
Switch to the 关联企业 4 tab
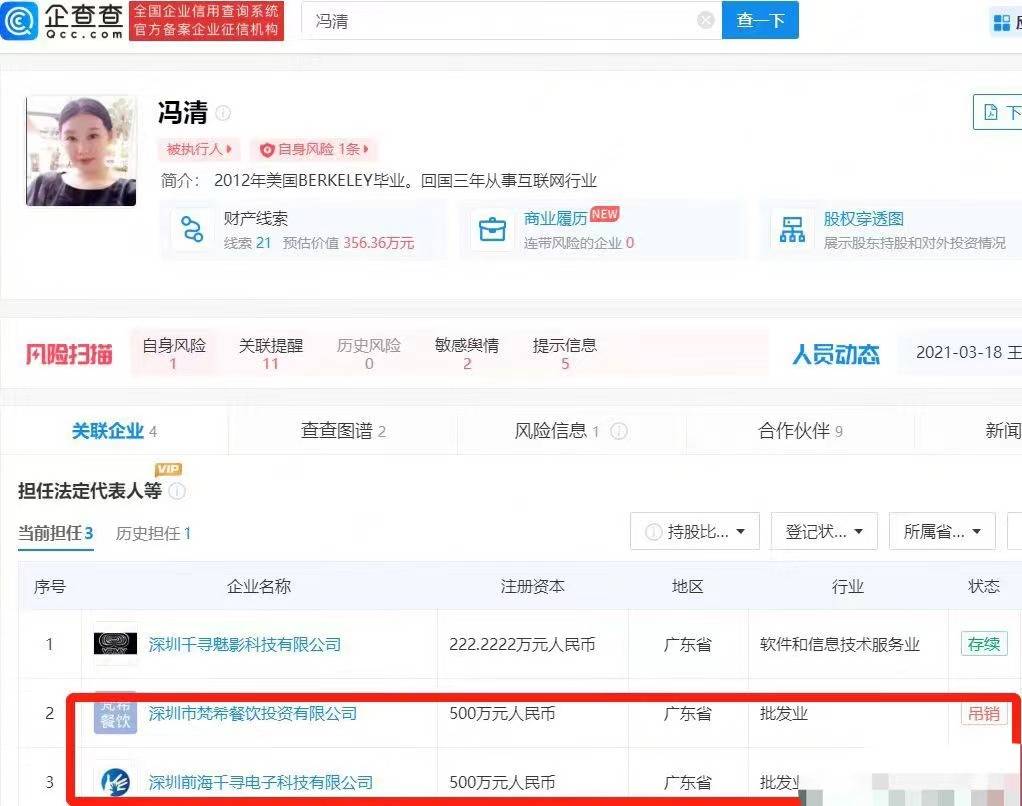114,431
